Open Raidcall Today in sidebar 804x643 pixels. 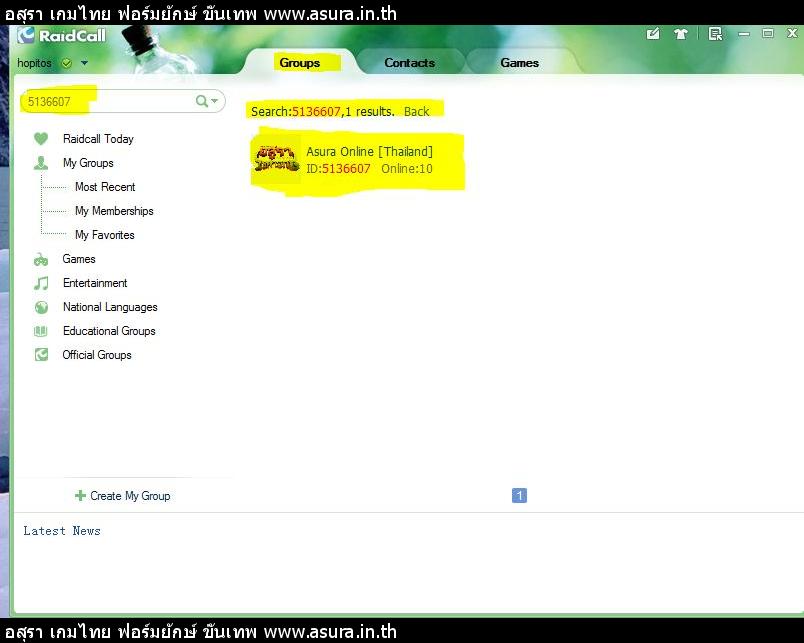[98, 138]
